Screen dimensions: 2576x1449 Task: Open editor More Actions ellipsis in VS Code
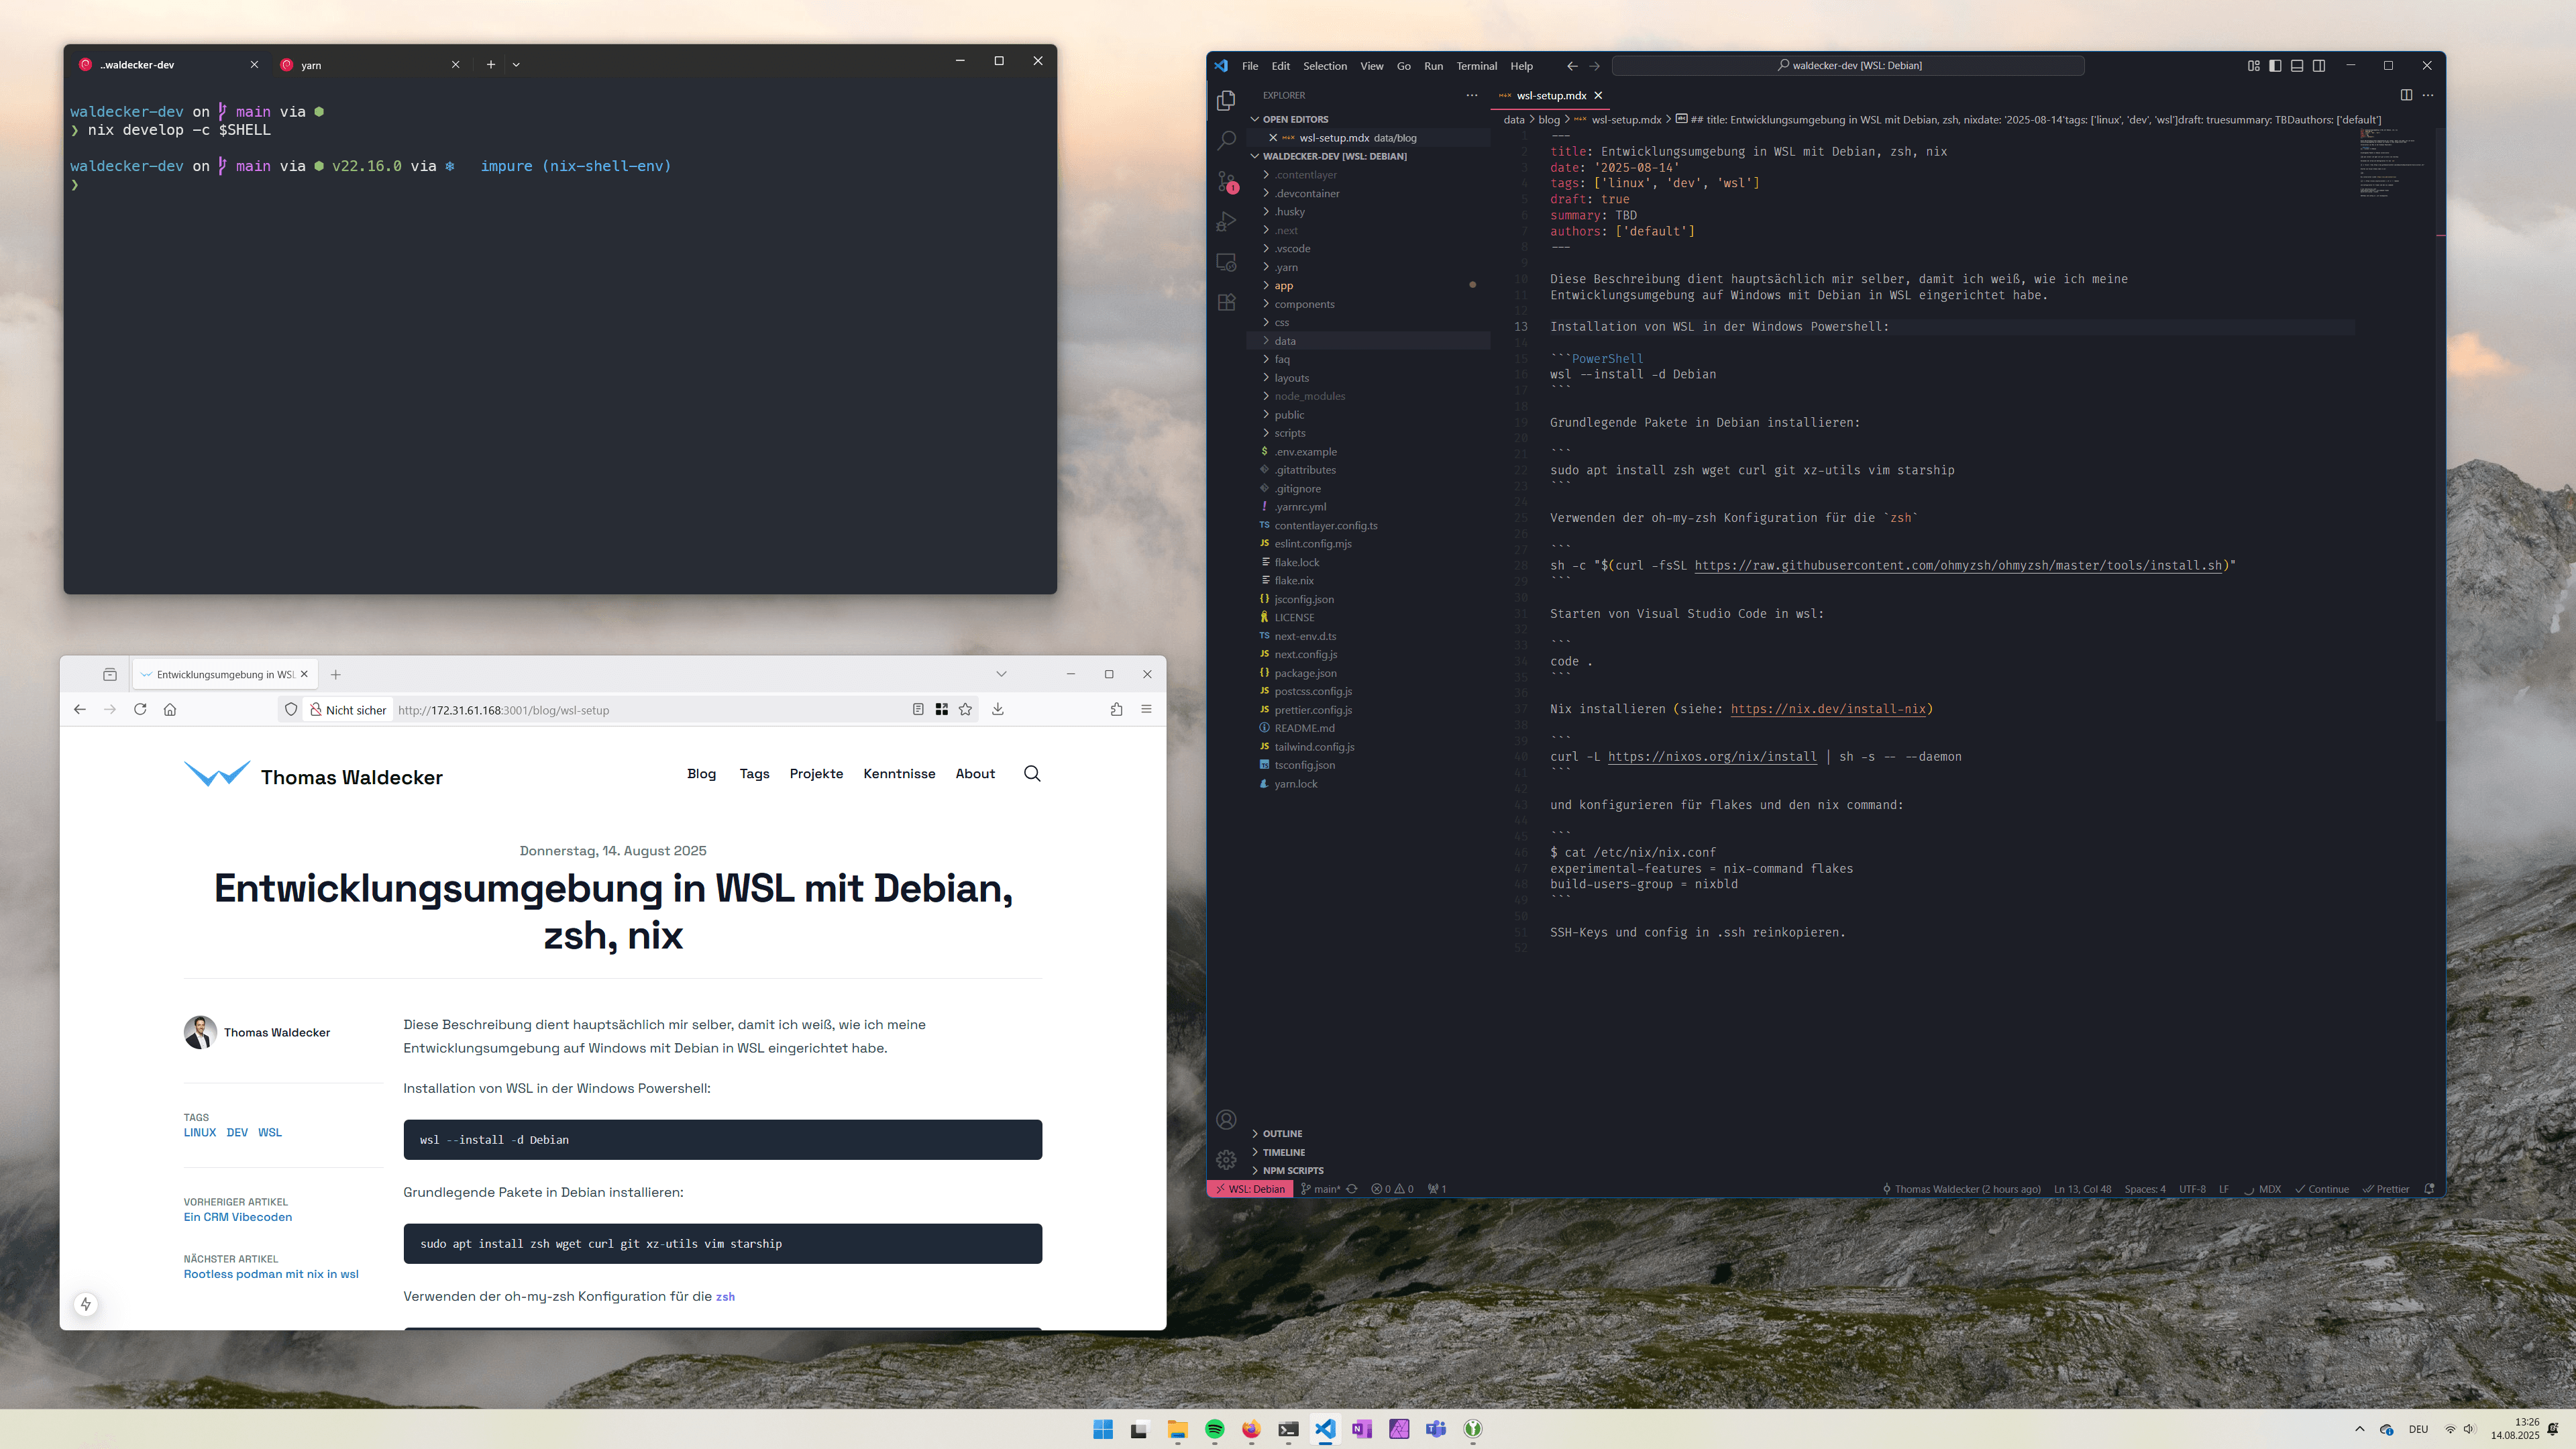click(2428, 95)
